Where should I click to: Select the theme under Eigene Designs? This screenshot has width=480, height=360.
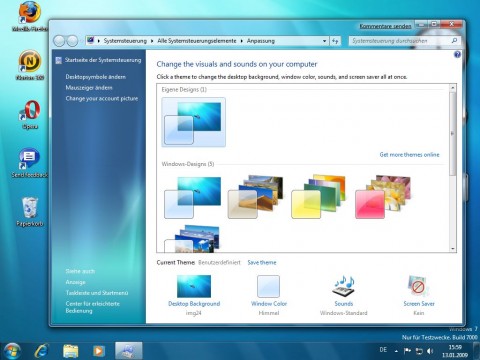[x=194, y=122]
